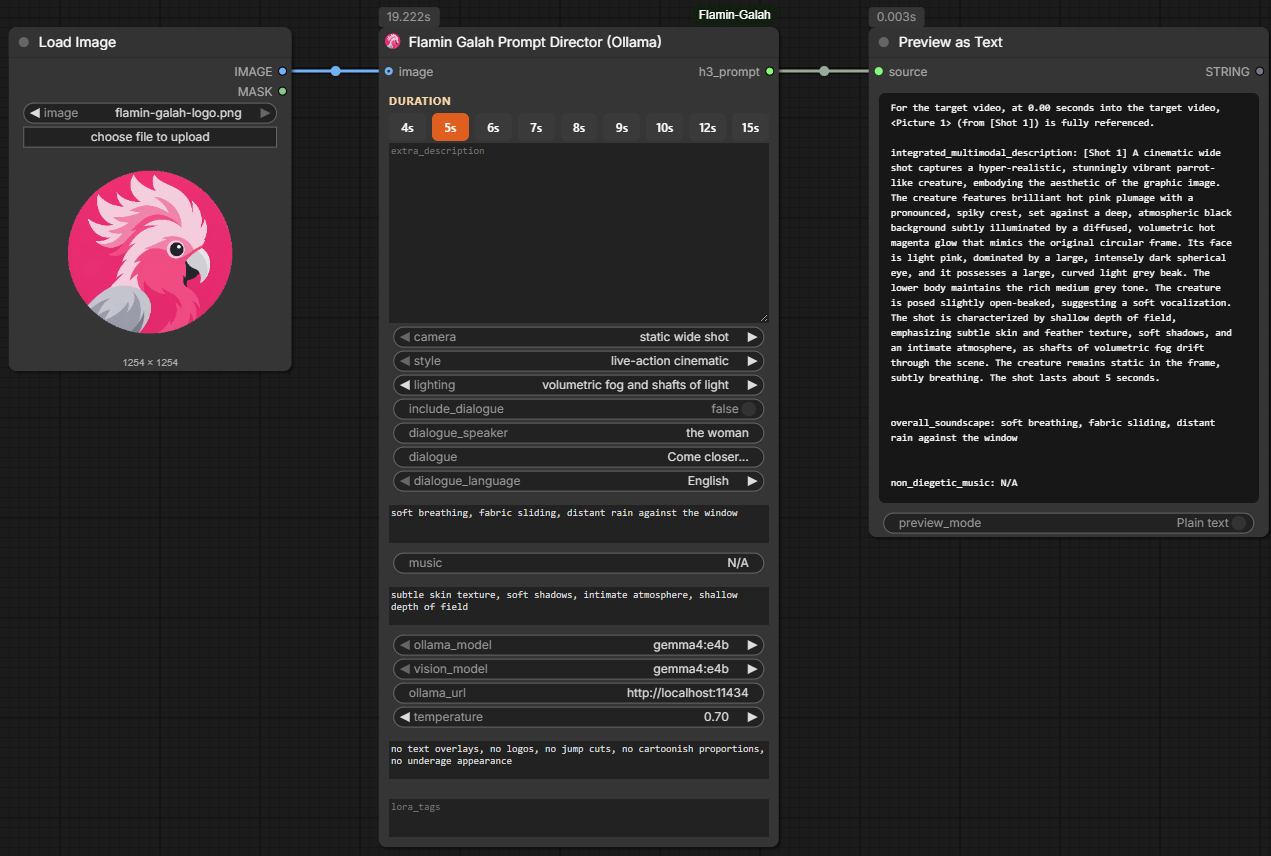1271x856 pixels.
Task: Click the Flamin-Galah badge above the node
Action: (x=734, y=15)
